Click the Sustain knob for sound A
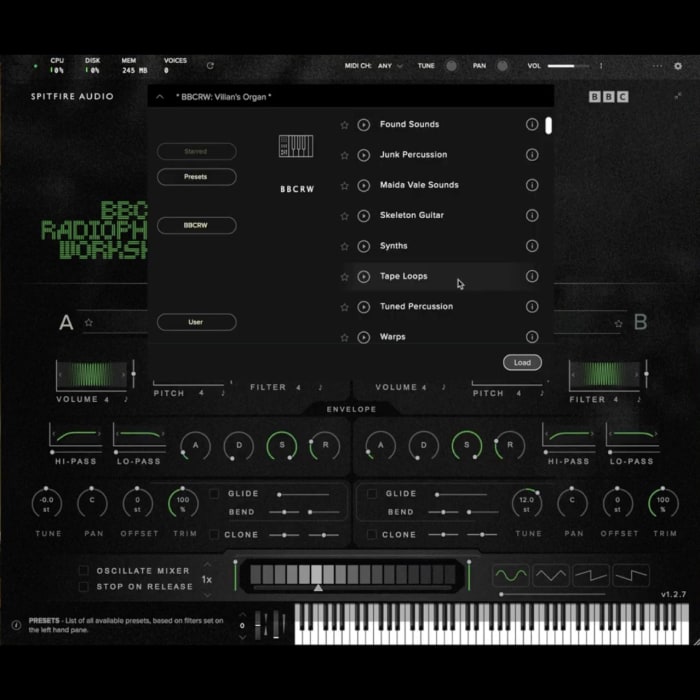This screenshot has width=700, height=700. (282, 445)
